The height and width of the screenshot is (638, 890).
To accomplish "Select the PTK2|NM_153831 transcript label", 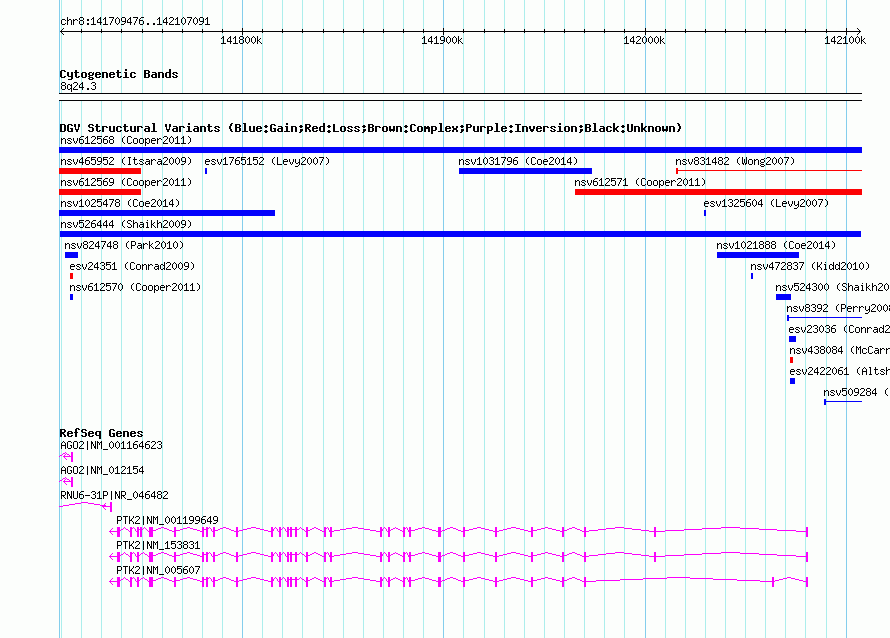I will tap(158, 545).
